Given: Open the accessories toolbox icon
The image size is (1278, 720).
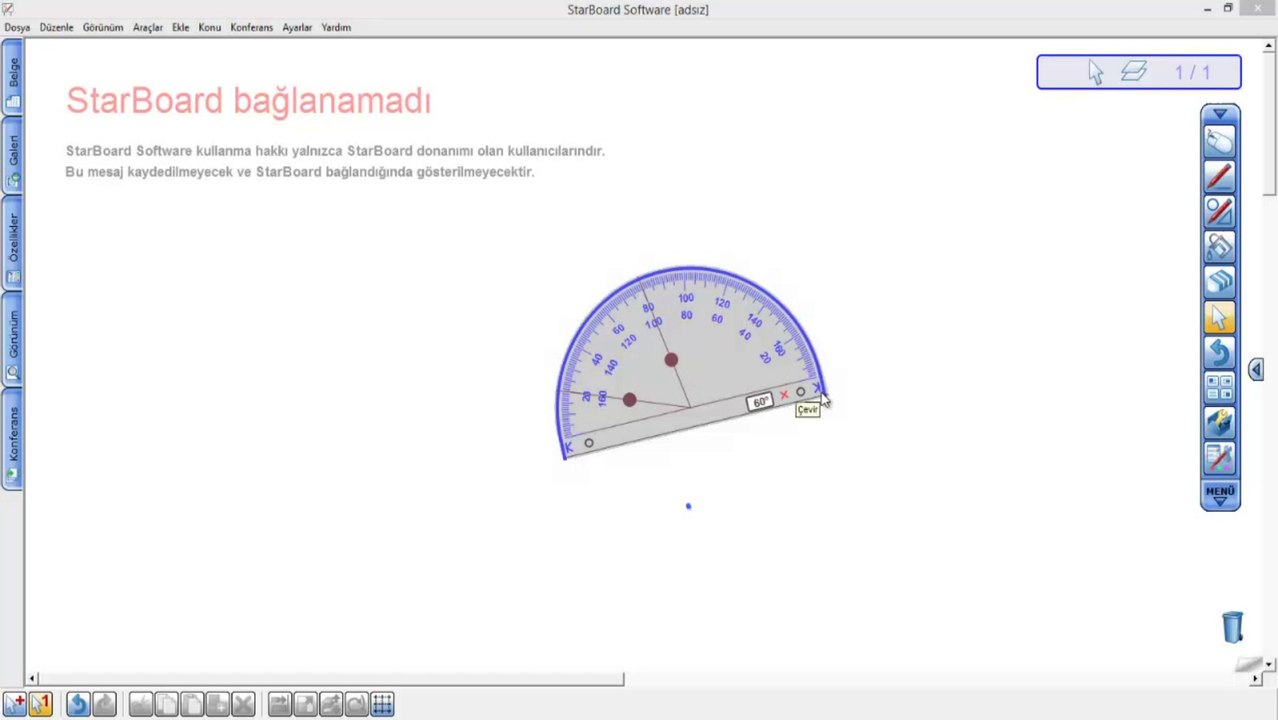Looking at the screenshot, I should click(1220, 422).
